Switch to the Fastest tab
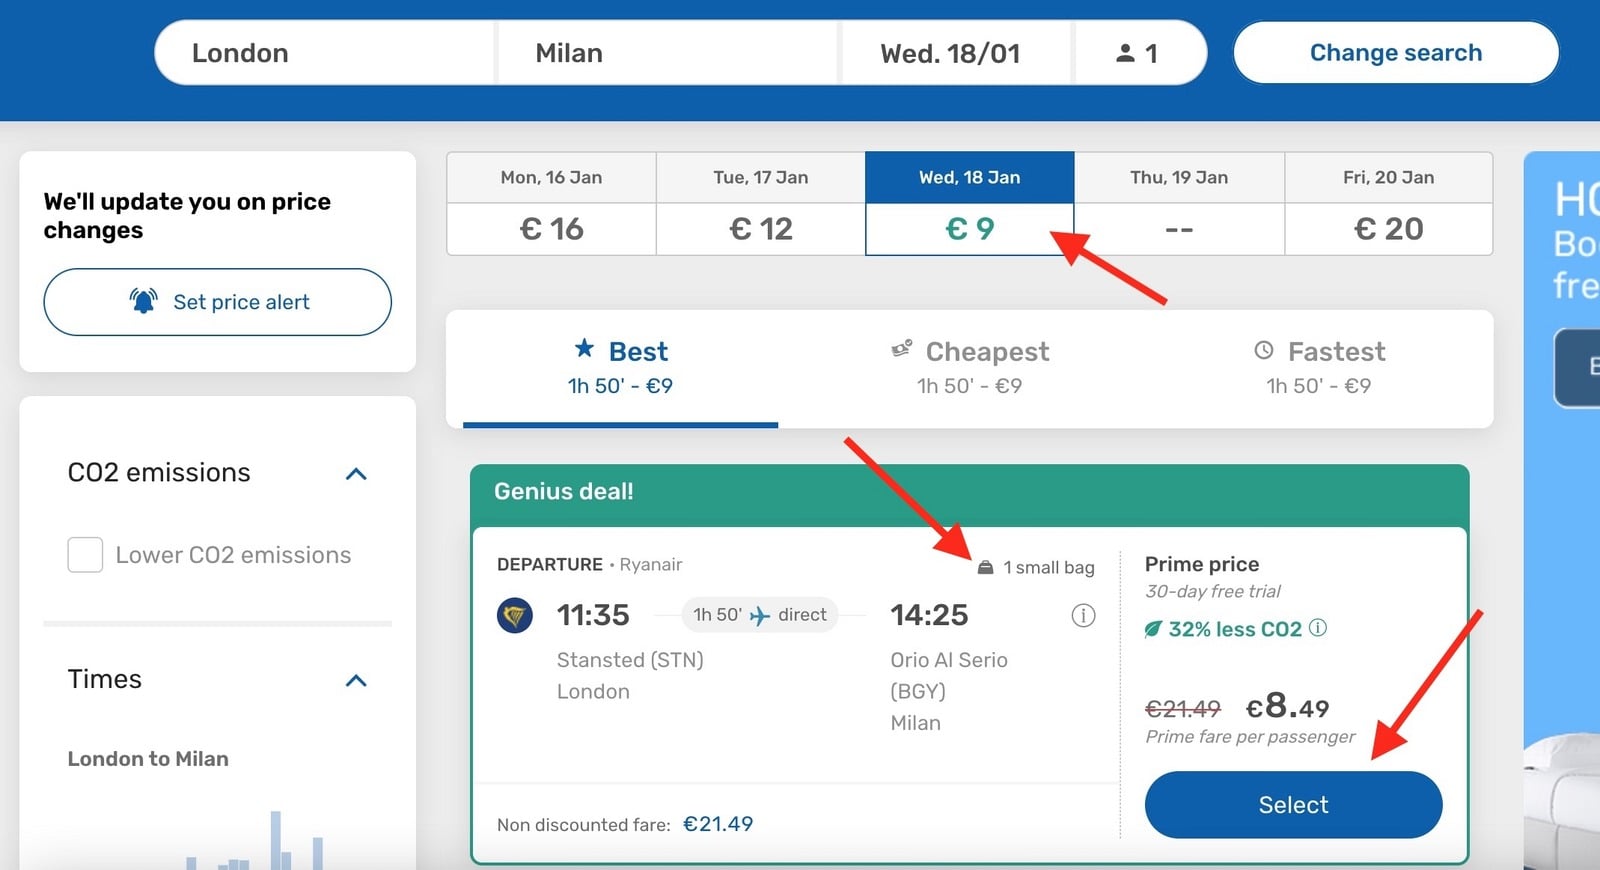Screen dimensions: 1600x870 [x=1318, y=368]
